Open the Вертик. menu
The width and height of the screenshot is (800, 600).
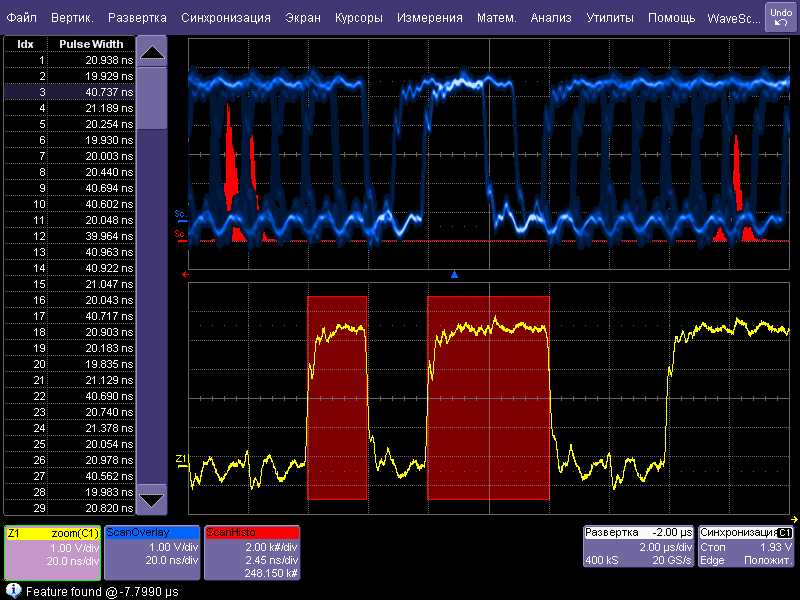coord(72,17)
